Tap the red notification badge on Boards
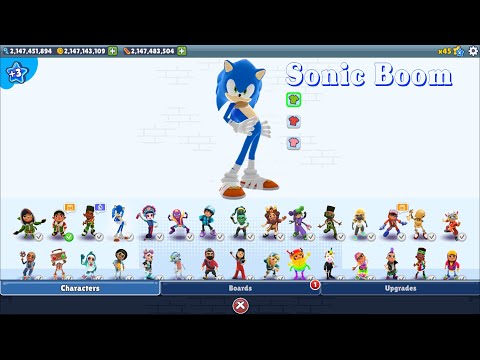Viewport: 480px width, 360px height. [315, 285]
